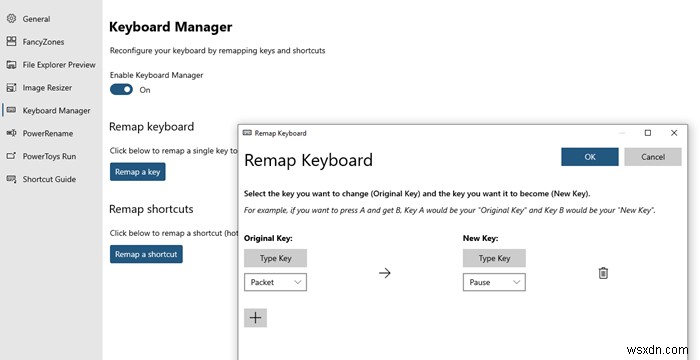Click the File Explorer Preview icon

[x=12, y=65]
